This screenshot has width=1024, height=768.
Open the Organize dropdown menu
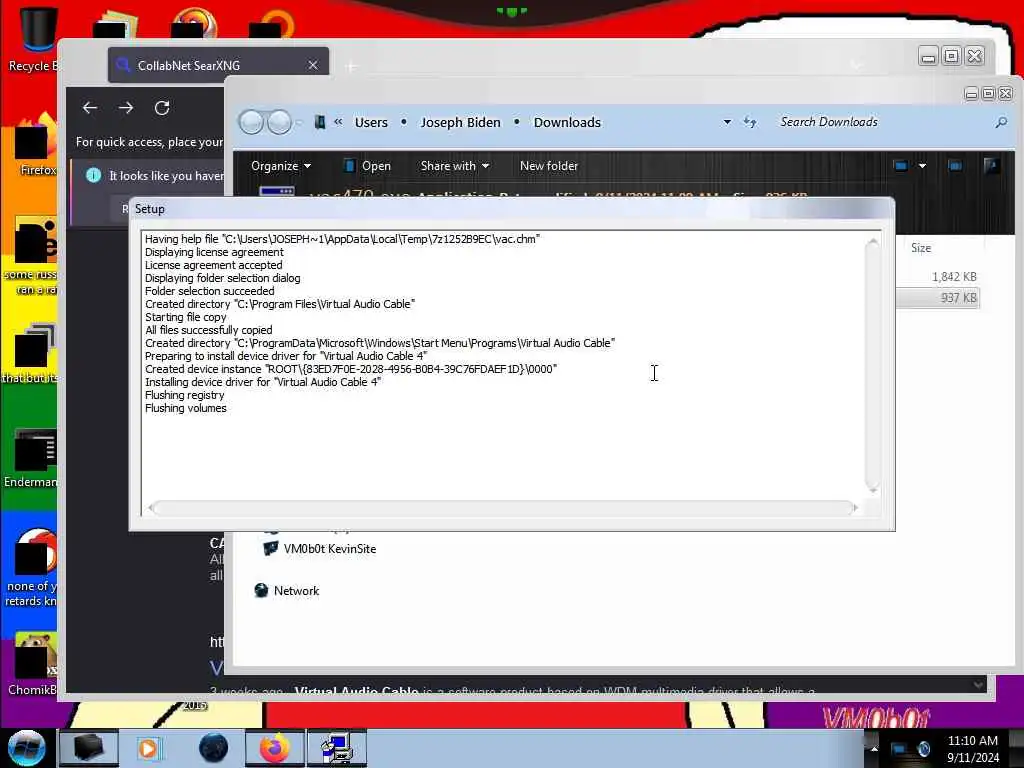281,166
